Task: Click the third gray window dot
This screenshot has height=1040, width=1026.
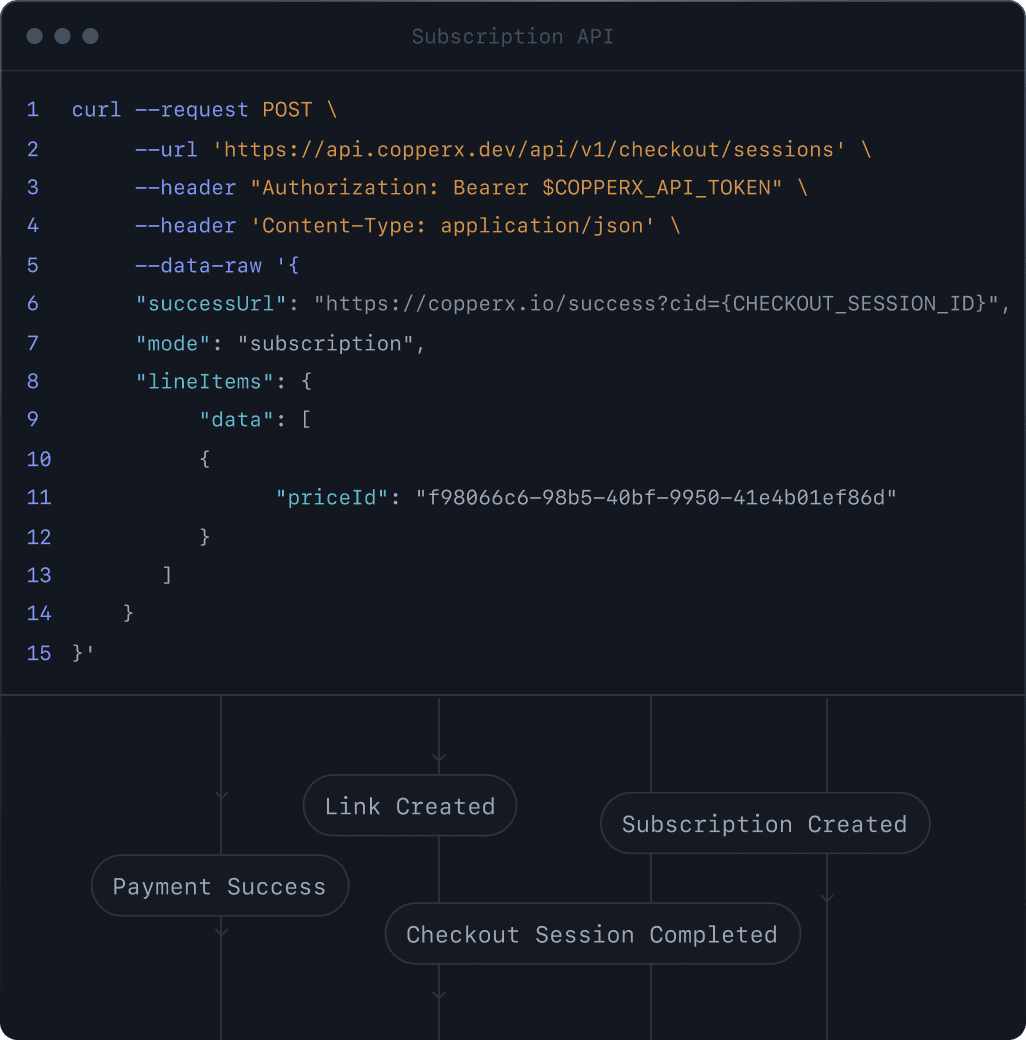Action: coord(90,36)
